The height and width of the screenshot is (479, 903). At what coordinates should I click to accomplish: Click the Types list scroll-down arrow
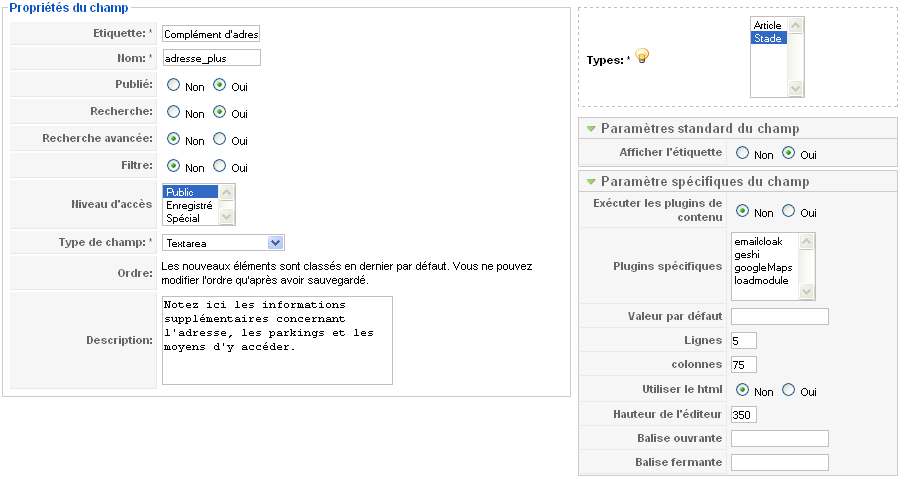[795, 88]
